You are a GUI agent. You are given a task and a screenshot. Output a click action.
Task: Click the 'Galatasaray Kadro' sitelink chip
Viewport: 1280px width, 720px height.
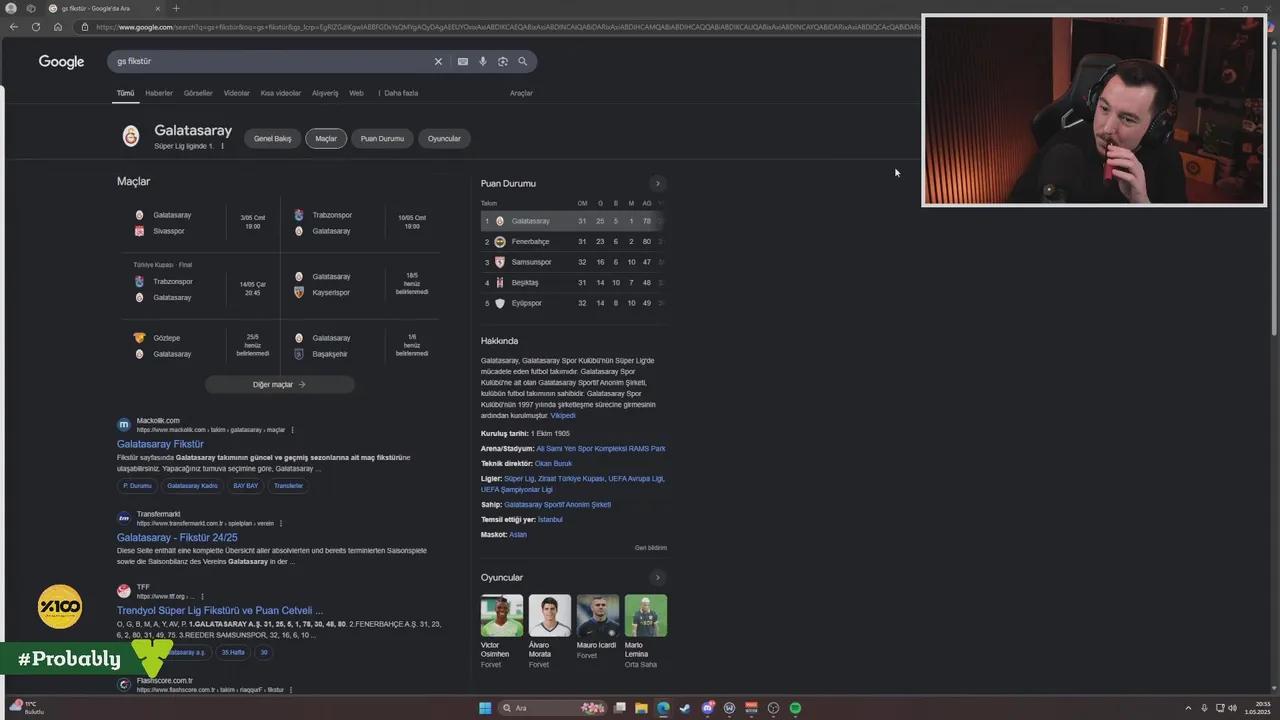click(x=192, y=486)
